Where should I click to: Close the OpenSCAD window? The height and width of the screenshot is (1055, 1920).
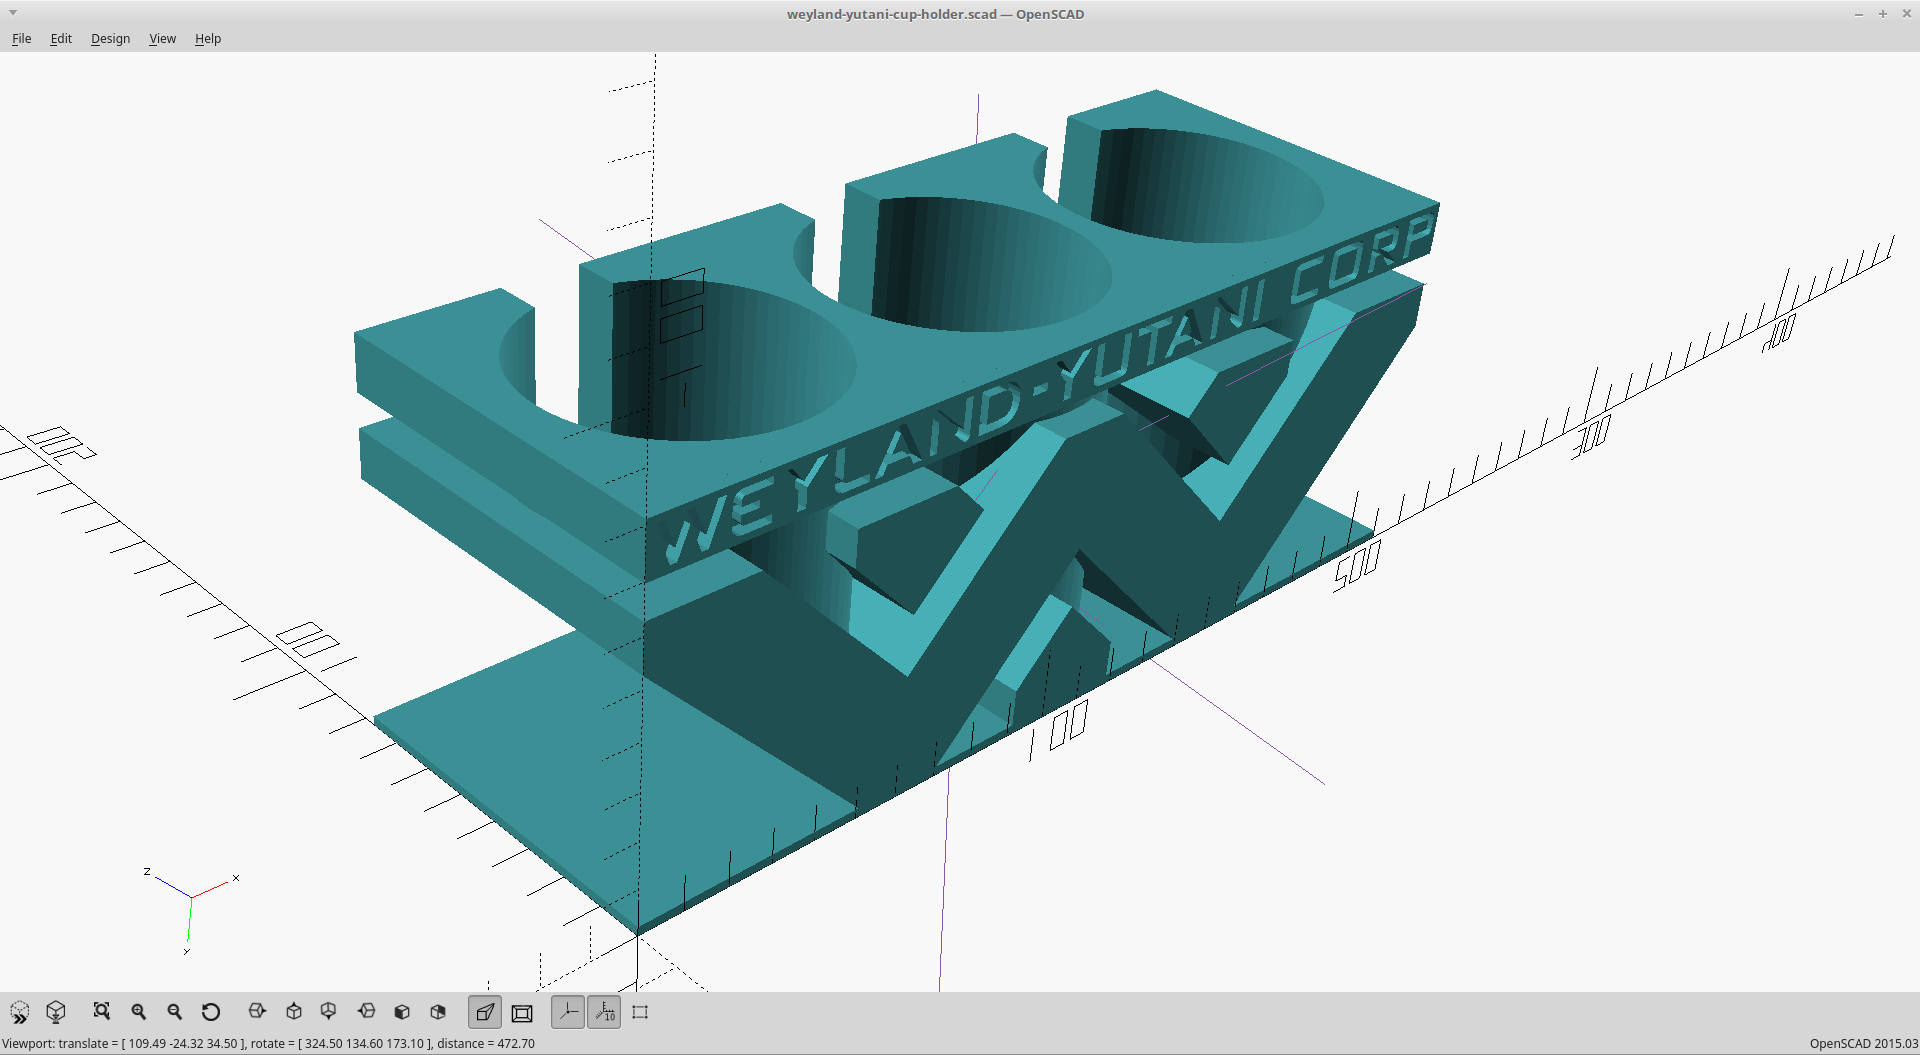pos(1907,14)
